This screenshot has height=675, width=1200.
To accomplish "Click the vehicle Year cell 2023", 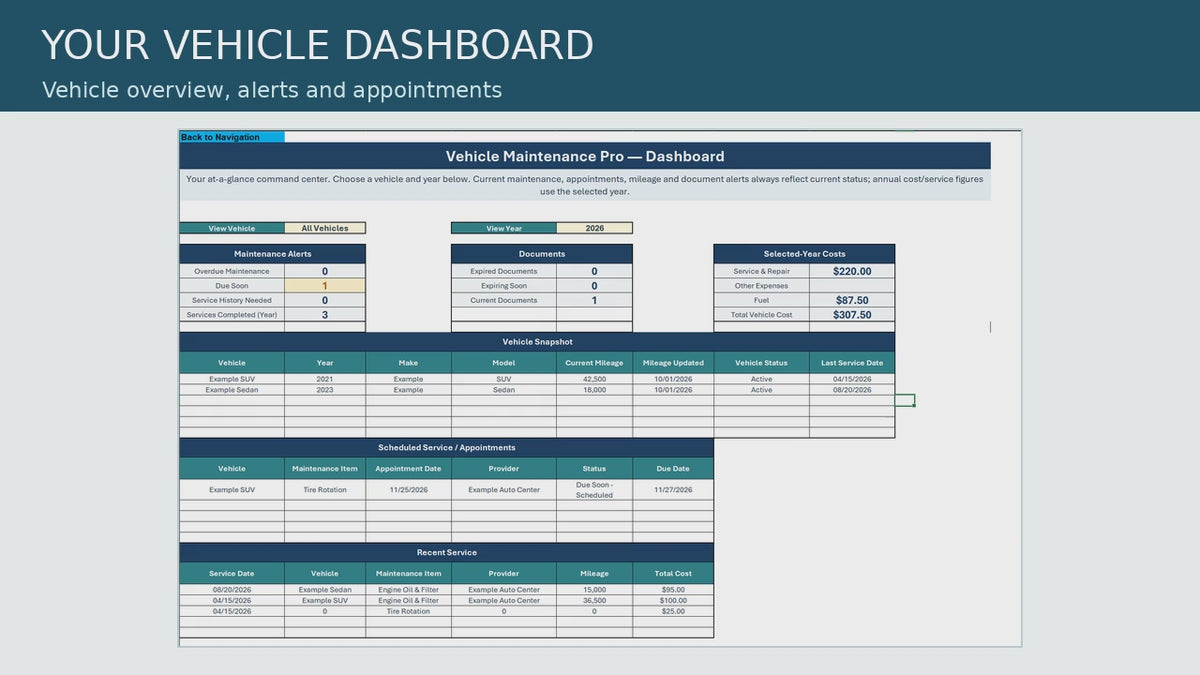I will (325, 390).
